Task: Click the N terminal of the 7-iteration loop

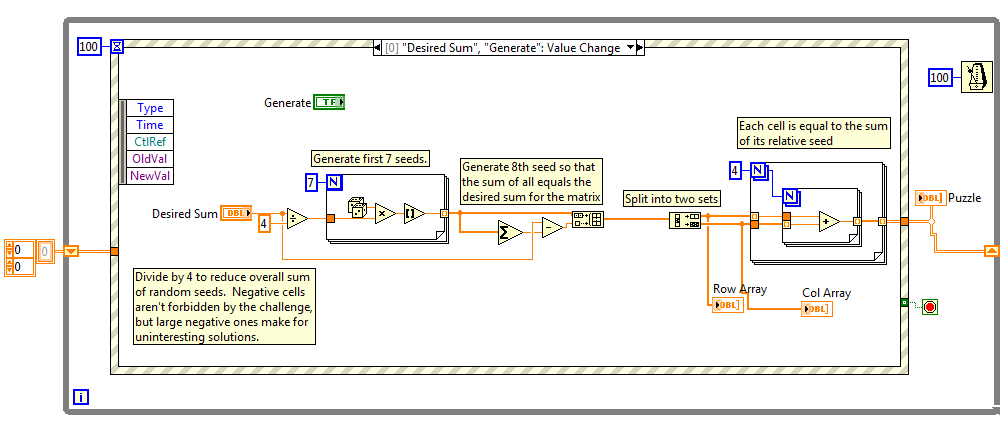Action: coord(334,182)
